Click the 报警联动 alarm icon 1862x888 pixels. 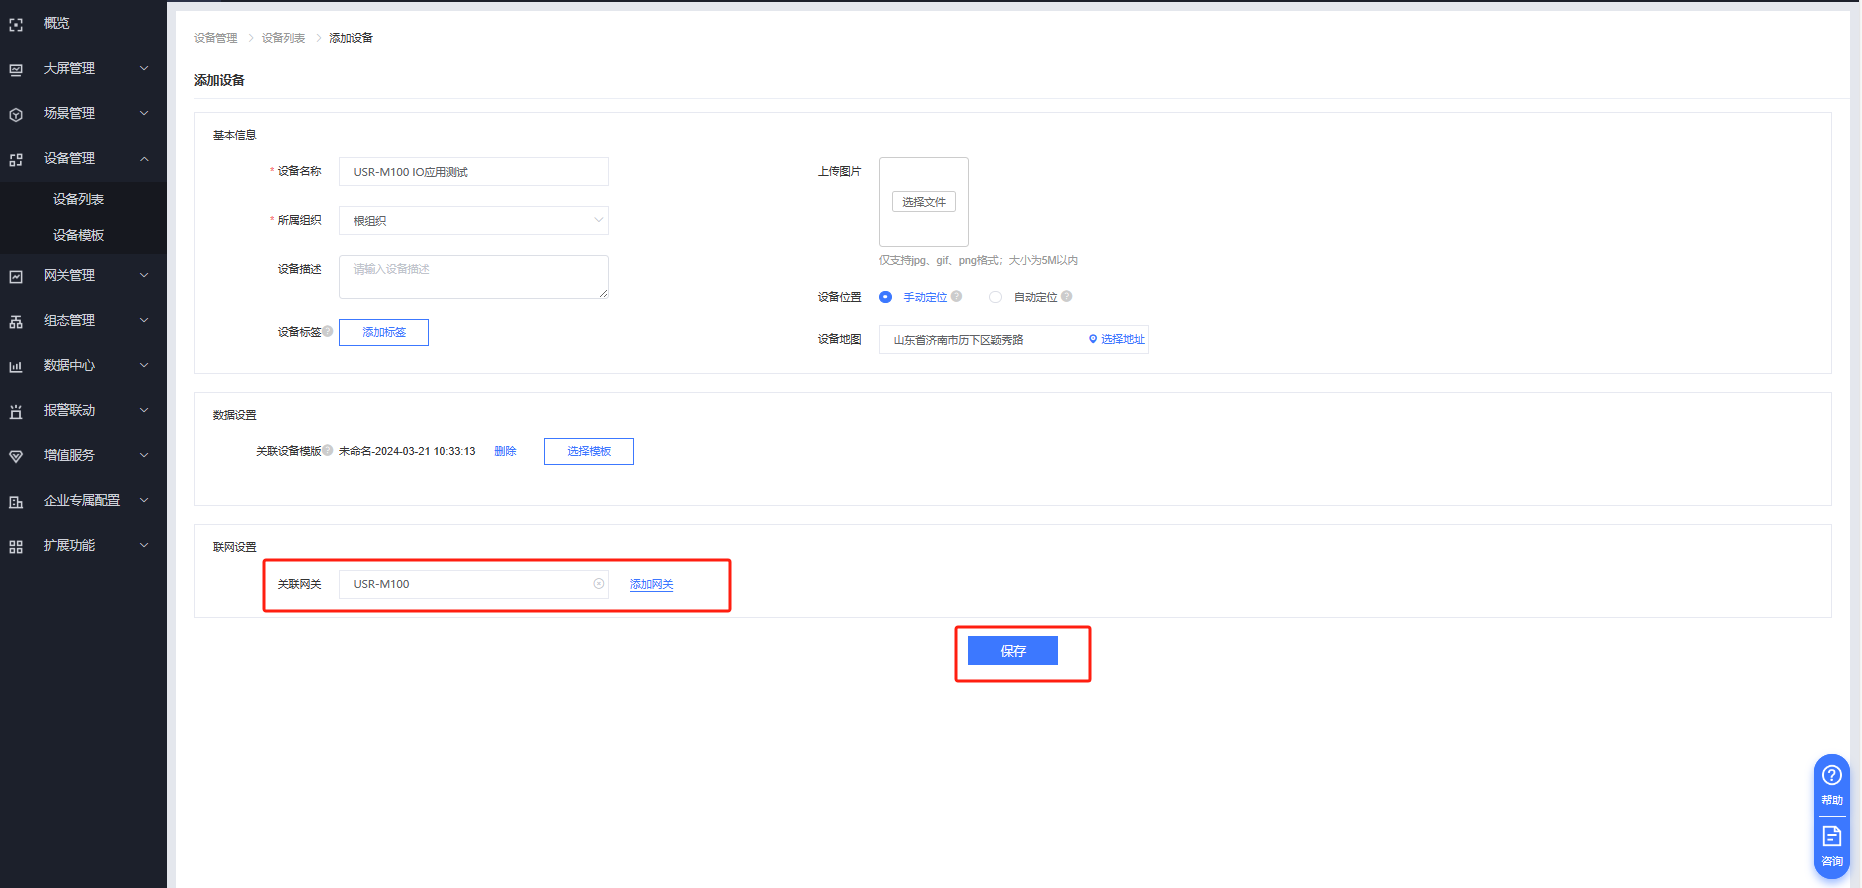[x=16, y=411]
